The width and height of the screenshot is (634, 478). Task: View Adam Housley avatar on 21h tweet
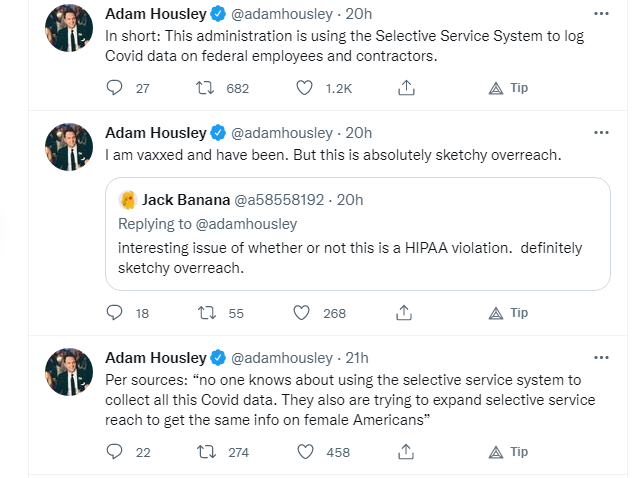pos(69,372)
